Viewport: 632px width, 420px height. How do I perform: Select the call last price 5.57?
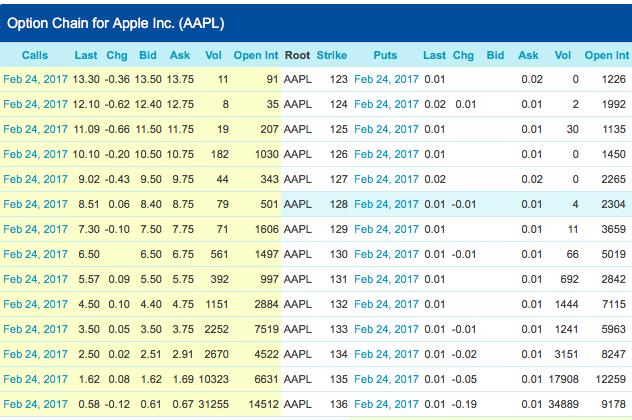pos(89,279)
